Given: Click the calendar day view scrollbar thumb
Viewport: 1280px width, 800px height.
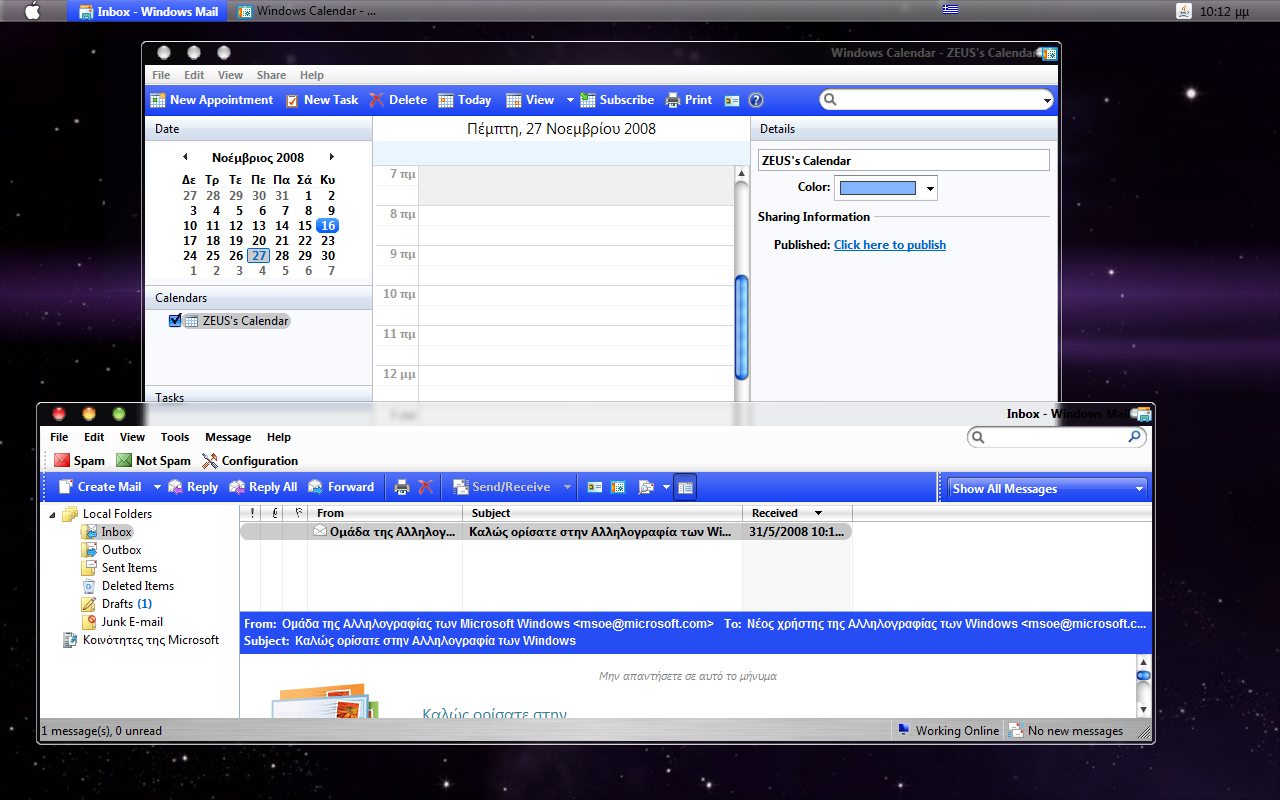Looking at the screenshot, I should tap(741, 327).
